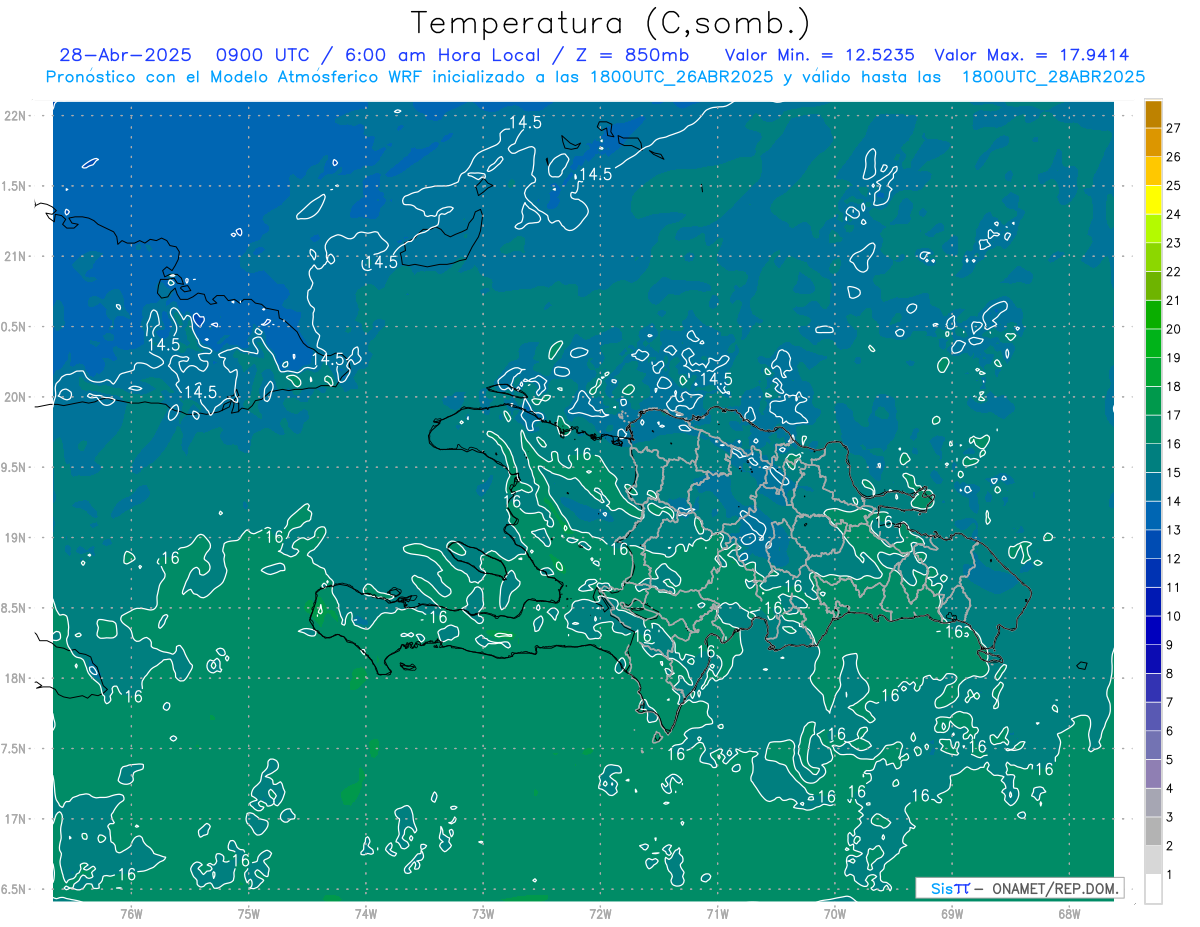1200x927 pixels.
Task: Click legend number '27' on color scale
Action: pyautogui.click(x=1174, y=128)
